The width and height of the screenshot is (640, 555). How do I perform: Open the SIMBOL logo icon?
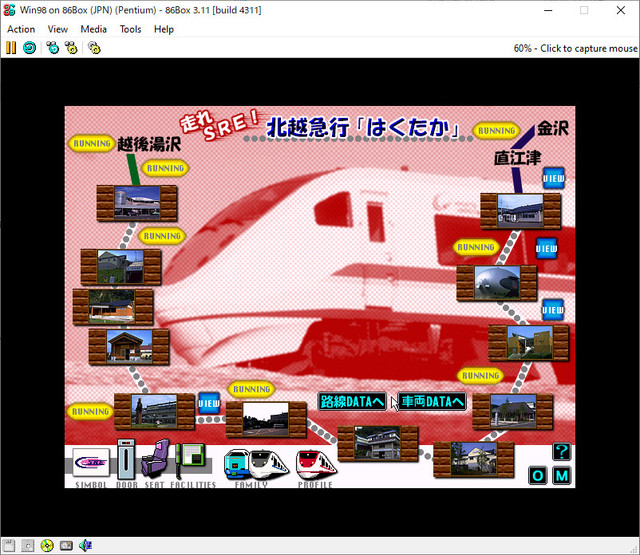[91, 463]
